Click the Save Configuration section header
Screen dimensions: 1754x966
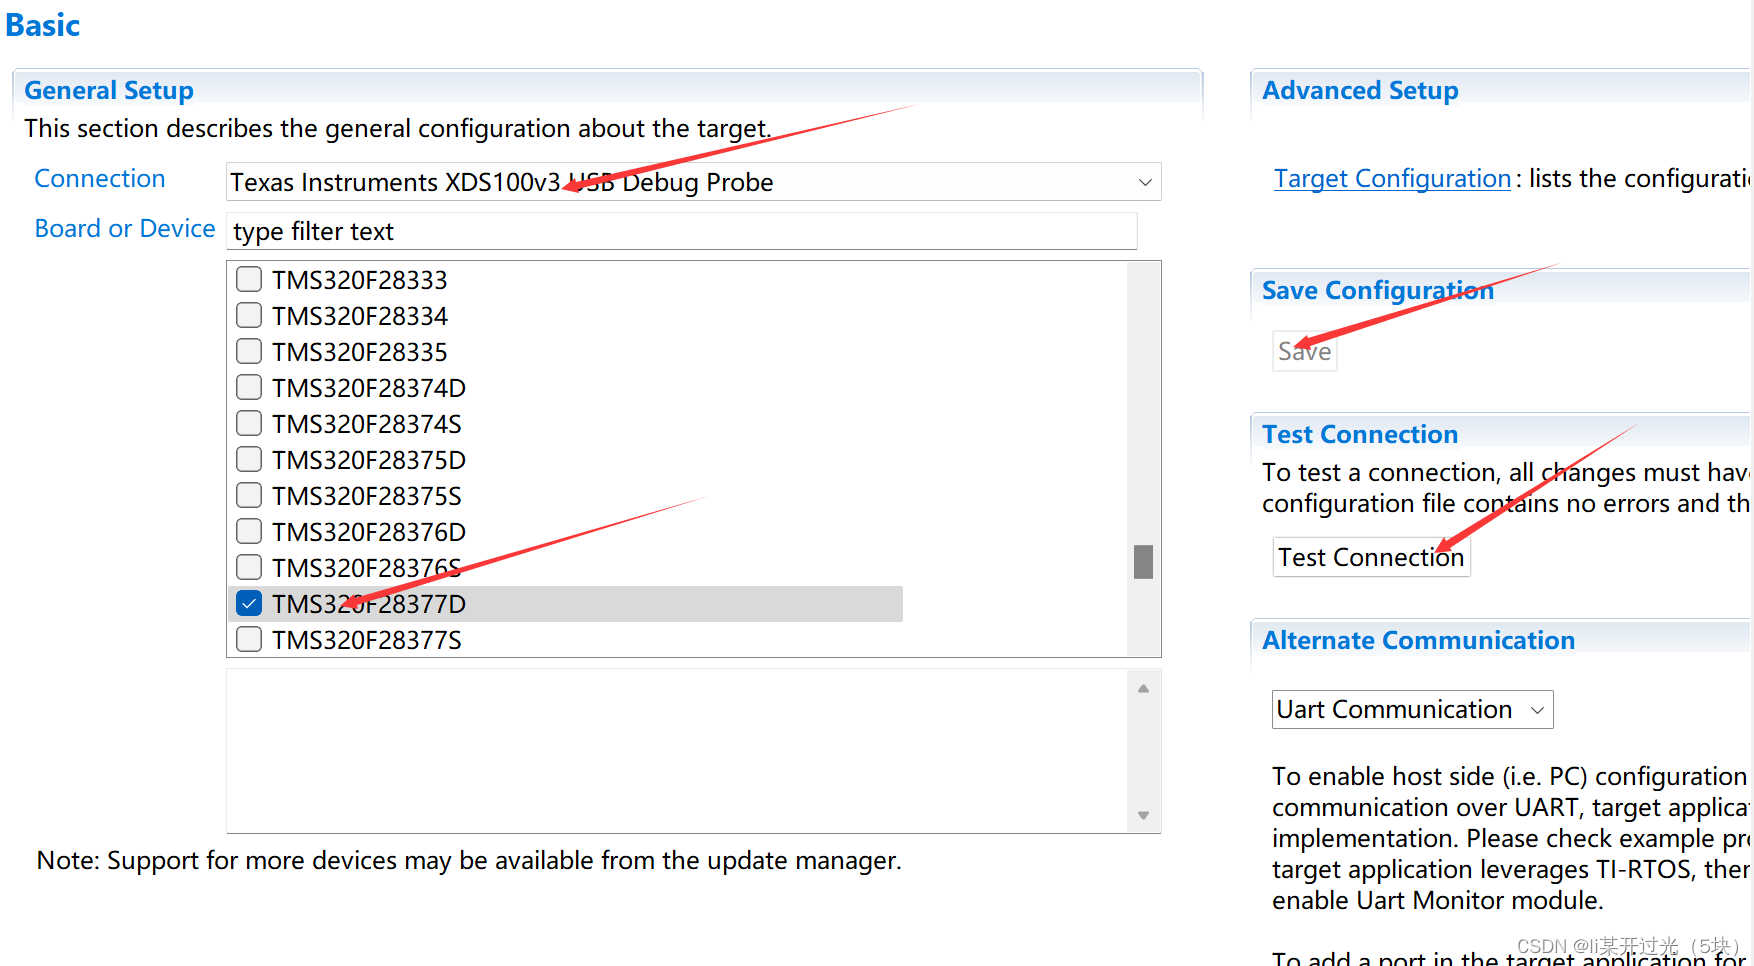[1378, 290]
